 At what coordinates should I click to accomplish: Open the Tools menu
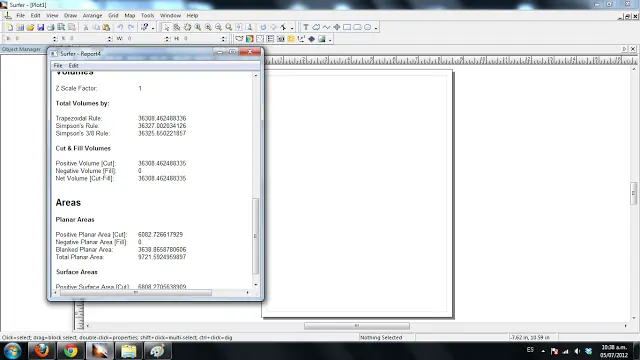click(147, 16)
